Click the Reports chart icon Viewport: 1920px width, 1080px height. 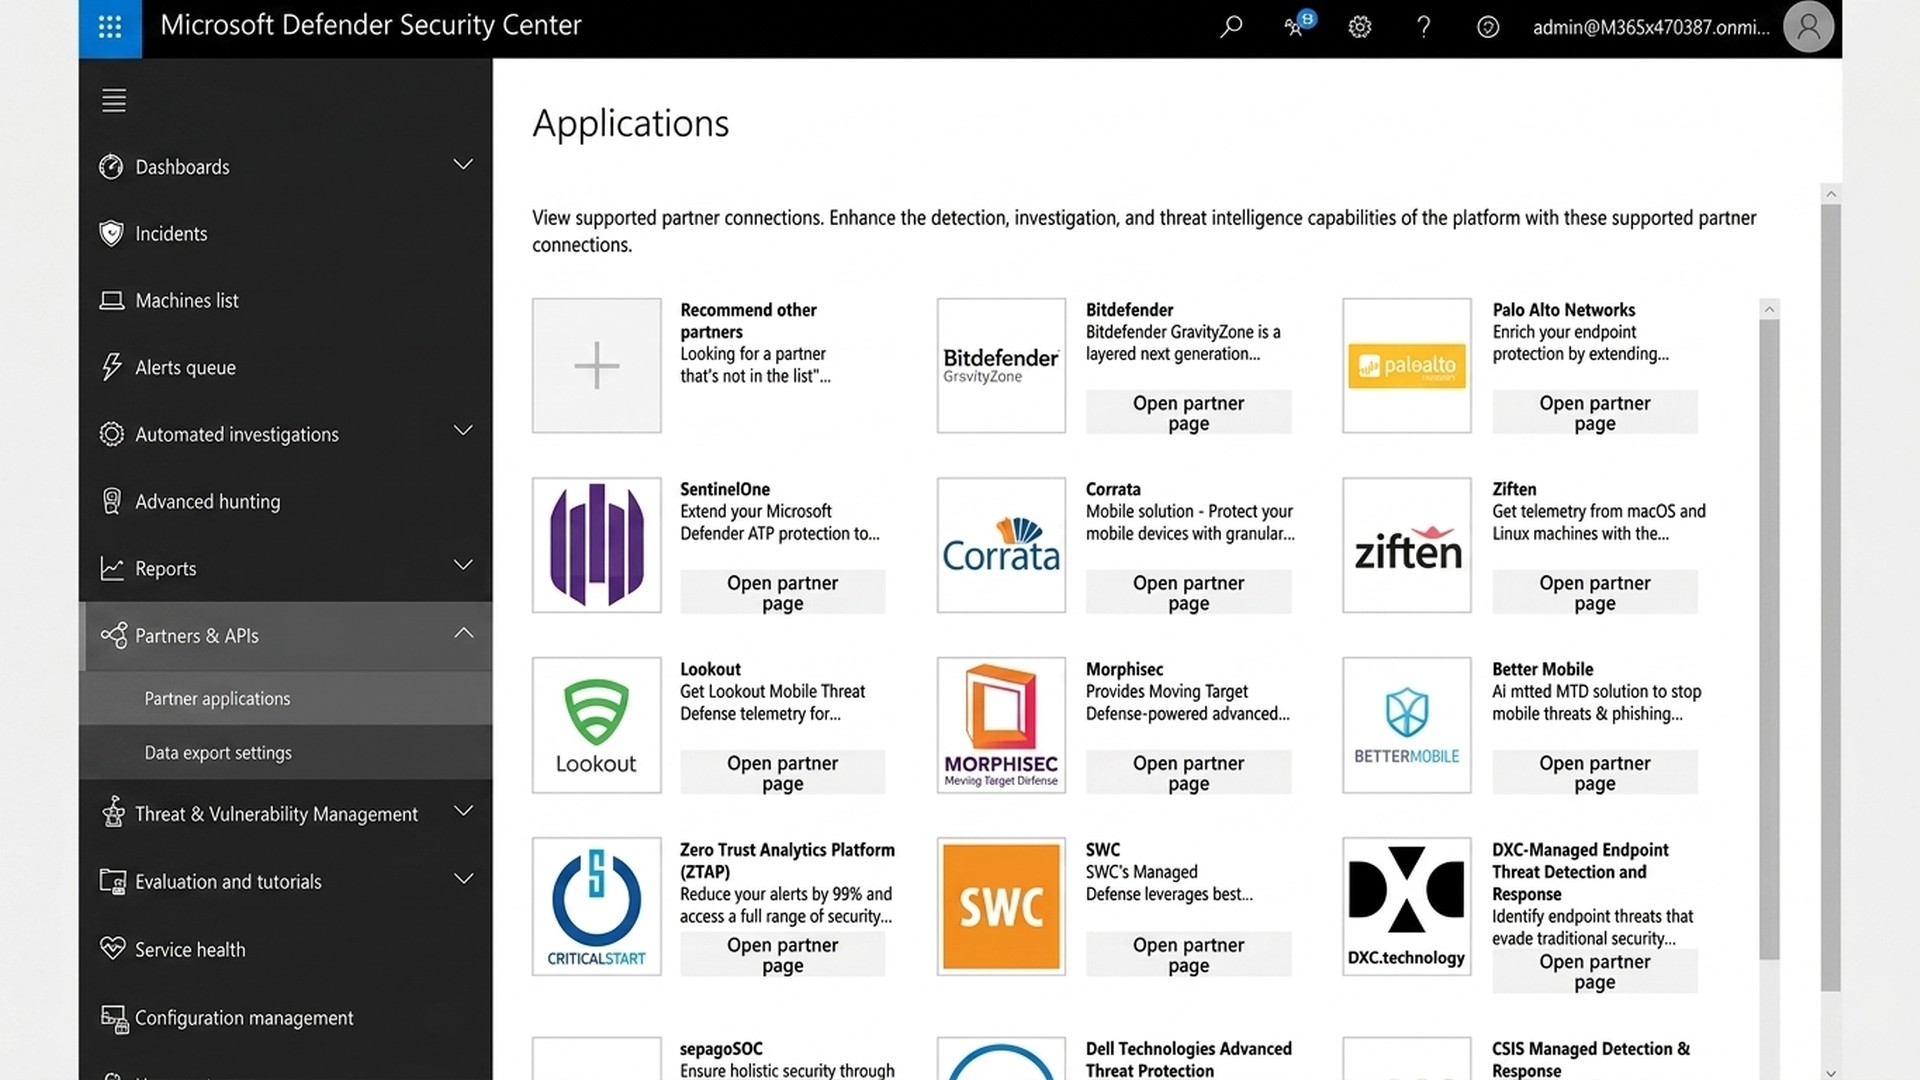(111, 568)
